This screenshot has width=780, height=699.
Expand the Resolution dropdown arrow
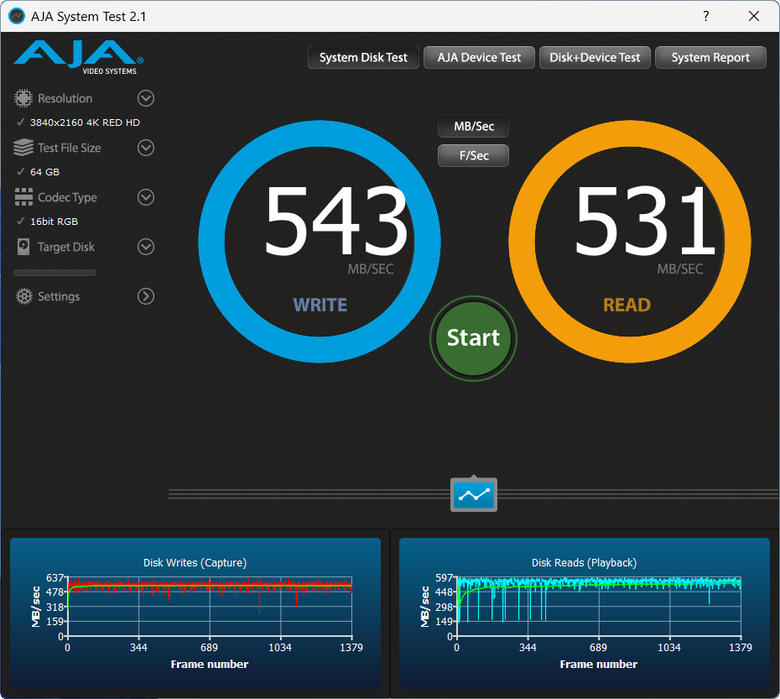coord(146,98)
